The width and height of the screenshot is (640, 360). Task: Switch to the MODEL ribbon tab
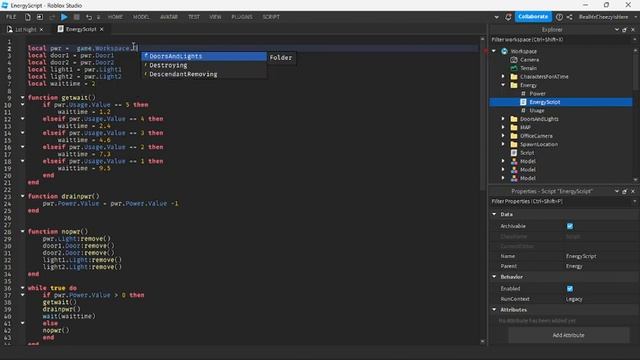pos(141,17)
